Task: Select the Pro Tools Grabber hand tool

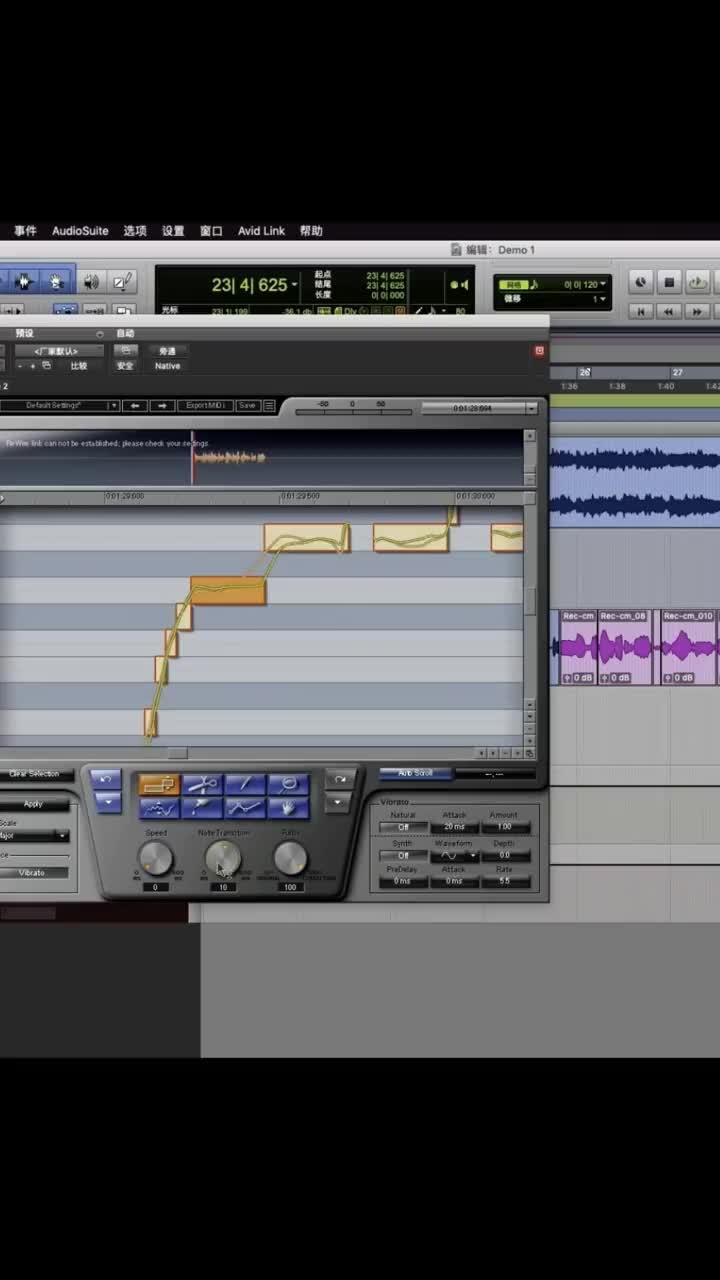Action: coord(57,282)
